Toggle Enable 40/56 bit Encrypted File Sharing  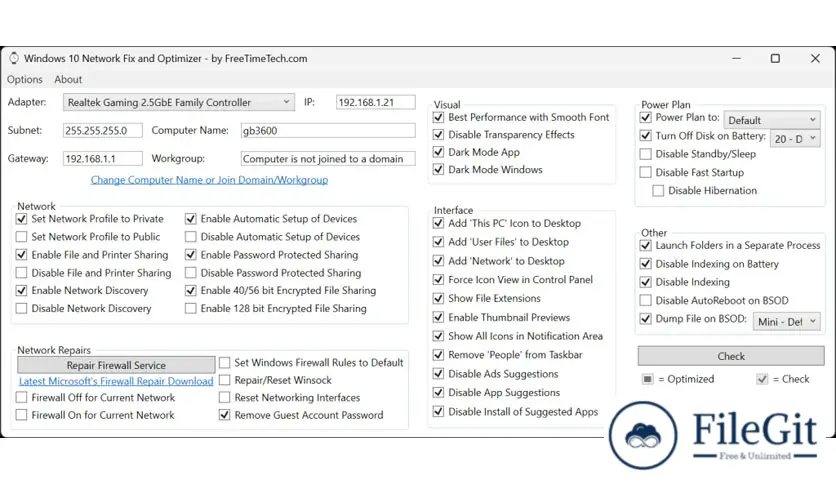[x=190, y=291]
